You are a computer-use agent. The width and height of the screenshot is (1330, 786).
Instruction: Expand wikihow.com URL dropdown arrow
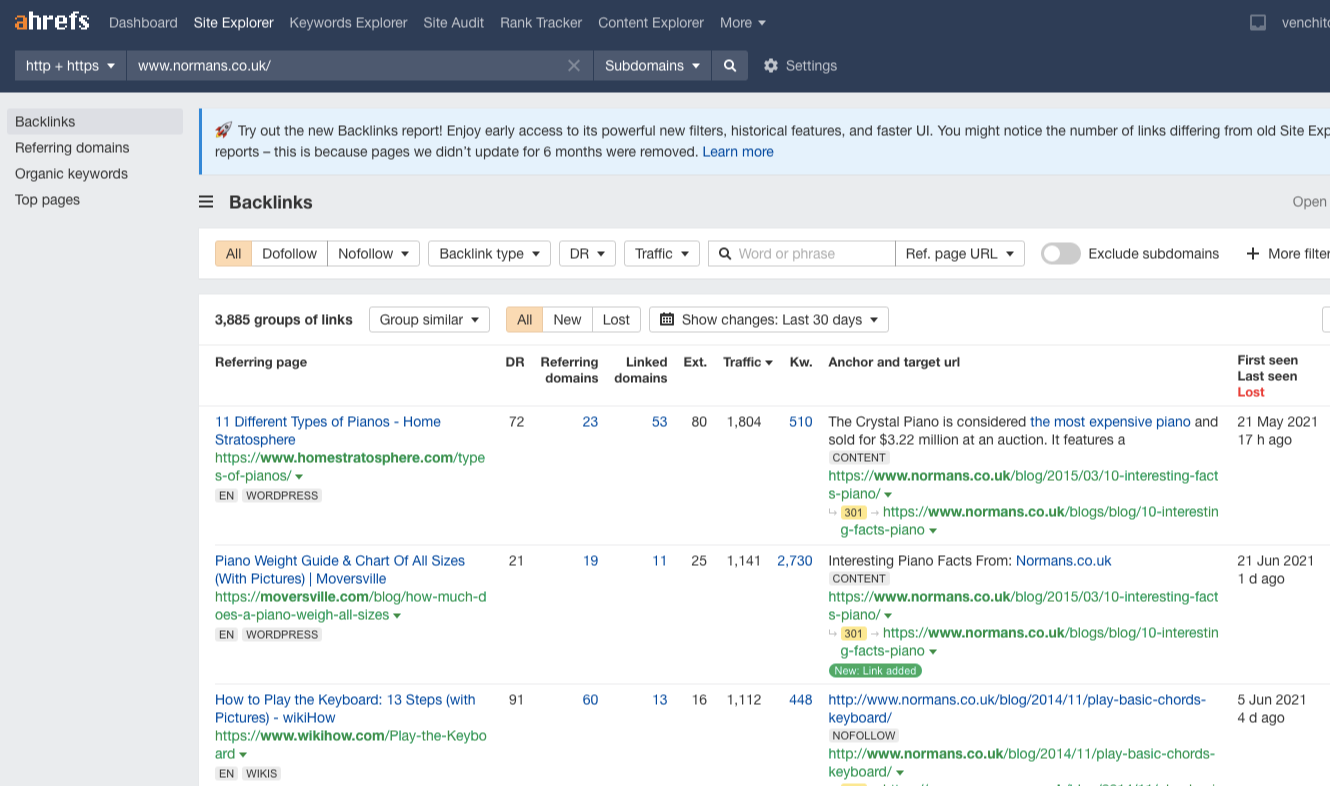[x=243, y=755]
